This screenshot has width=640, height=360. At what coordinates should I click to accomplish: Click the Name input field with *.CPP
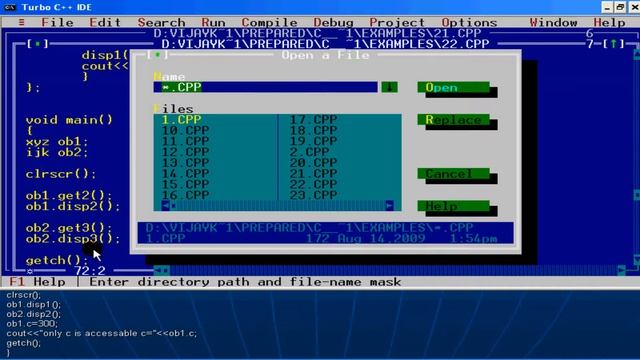click(265, 87)
